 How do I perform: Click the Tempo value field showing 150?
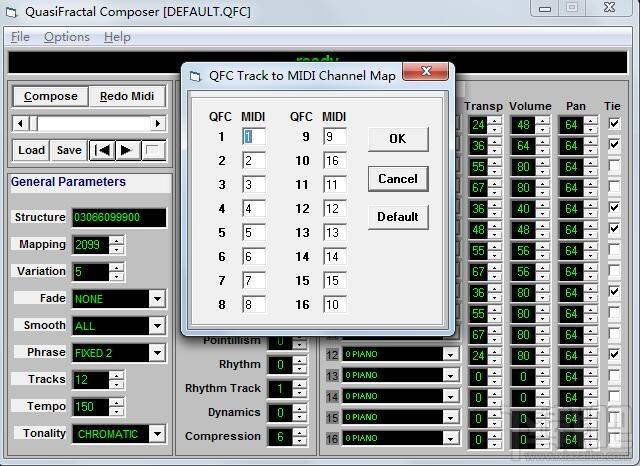tap(91, 407)
